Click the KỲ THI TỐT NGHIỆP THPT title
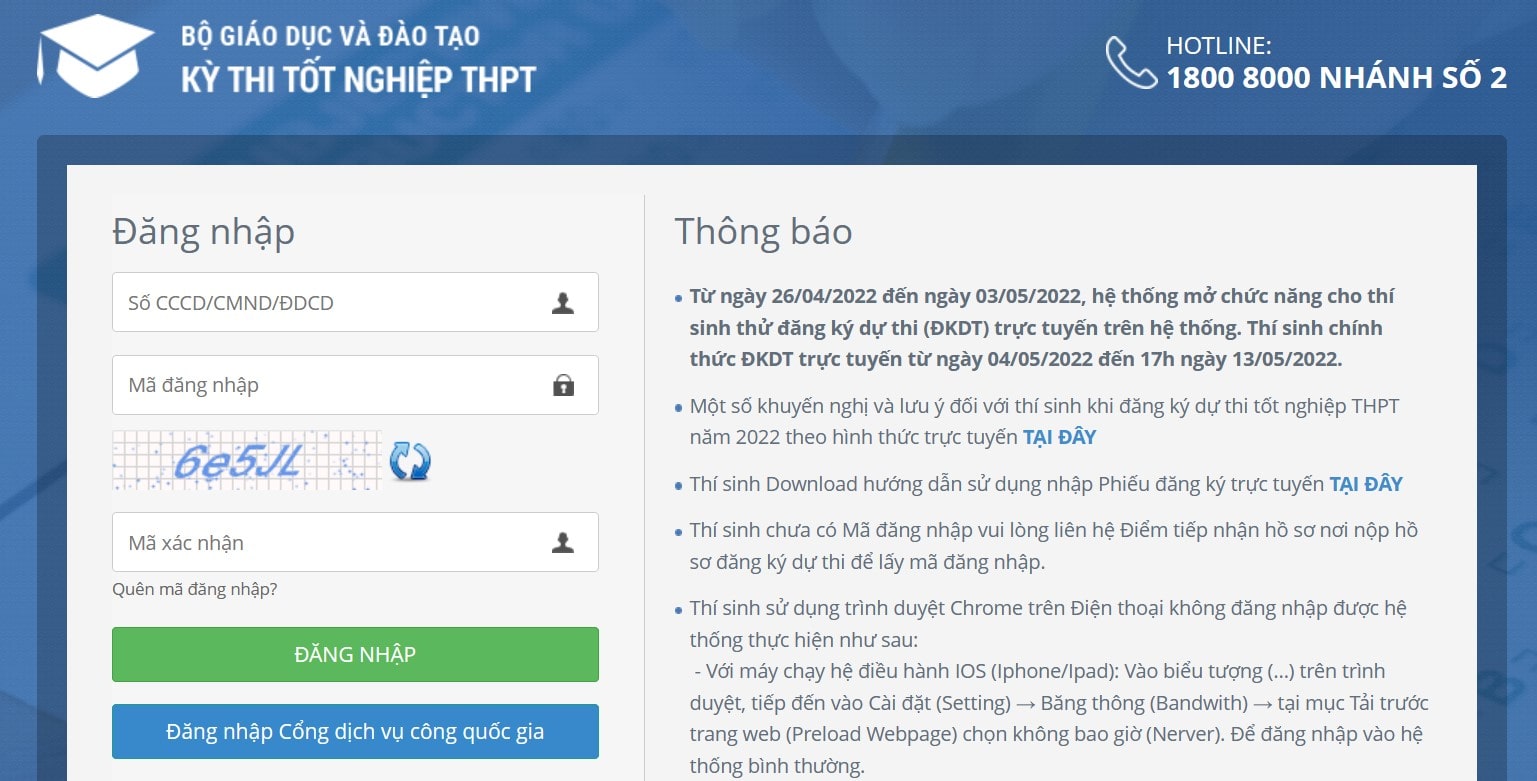Viewport: 1537px width, 781px height. tap(358, 80)
